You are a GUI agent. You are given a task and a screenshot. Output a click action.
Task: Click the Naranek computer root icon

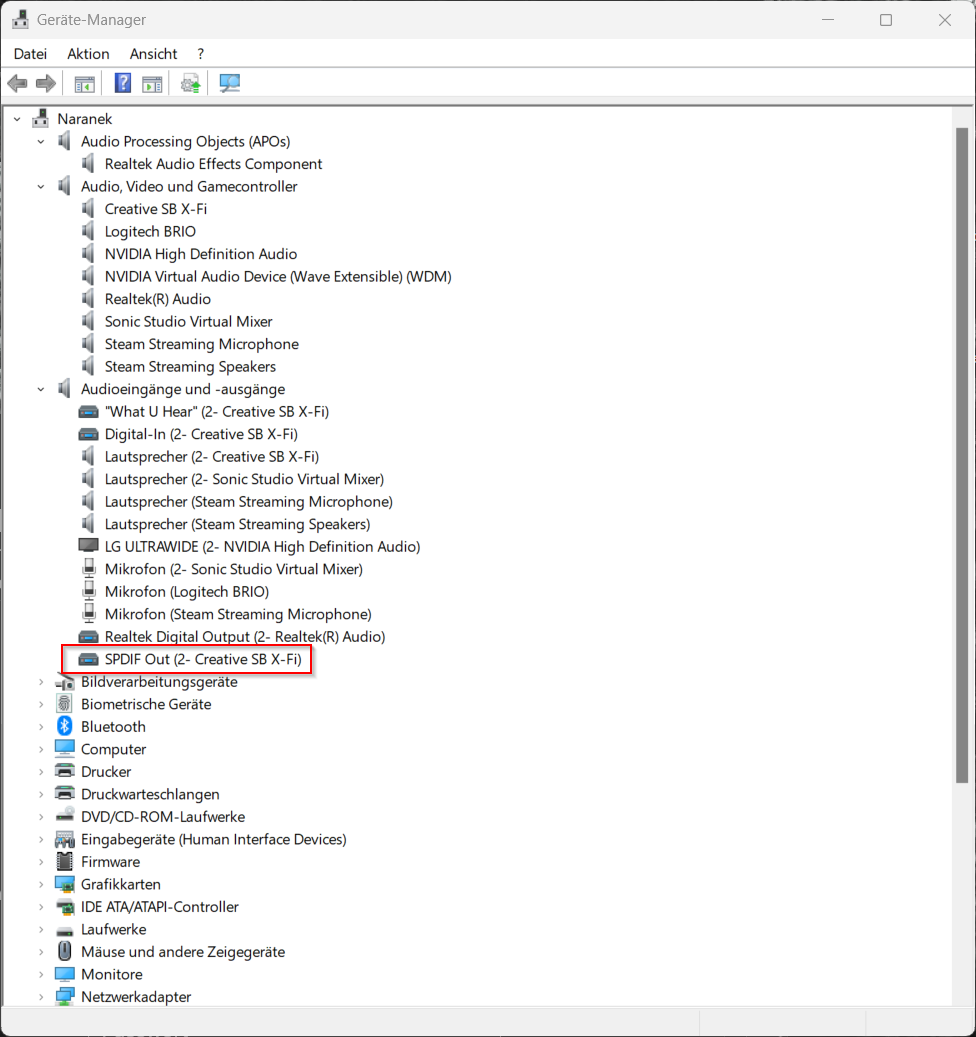click(x=40, y=118)
